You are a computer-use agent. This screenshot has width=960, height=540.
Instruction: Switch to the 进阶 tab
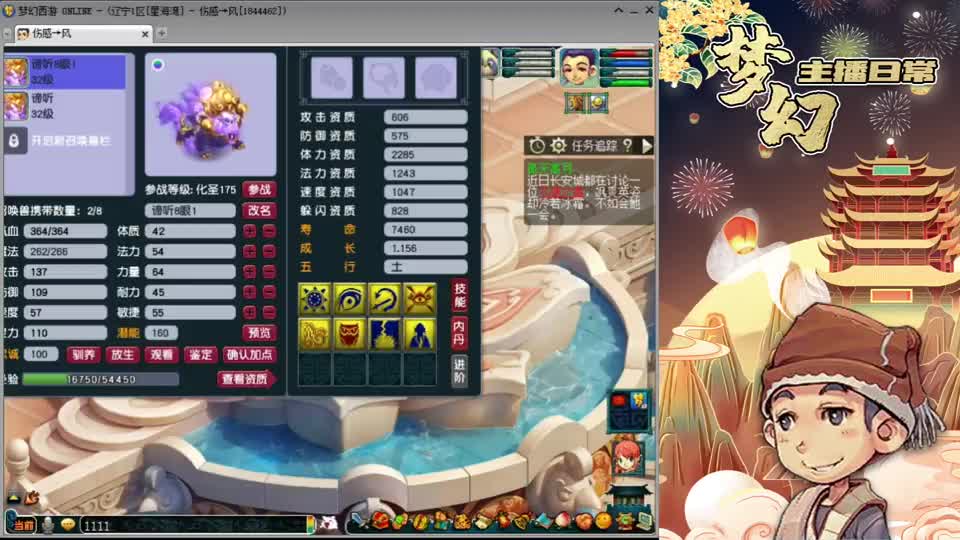460,371
